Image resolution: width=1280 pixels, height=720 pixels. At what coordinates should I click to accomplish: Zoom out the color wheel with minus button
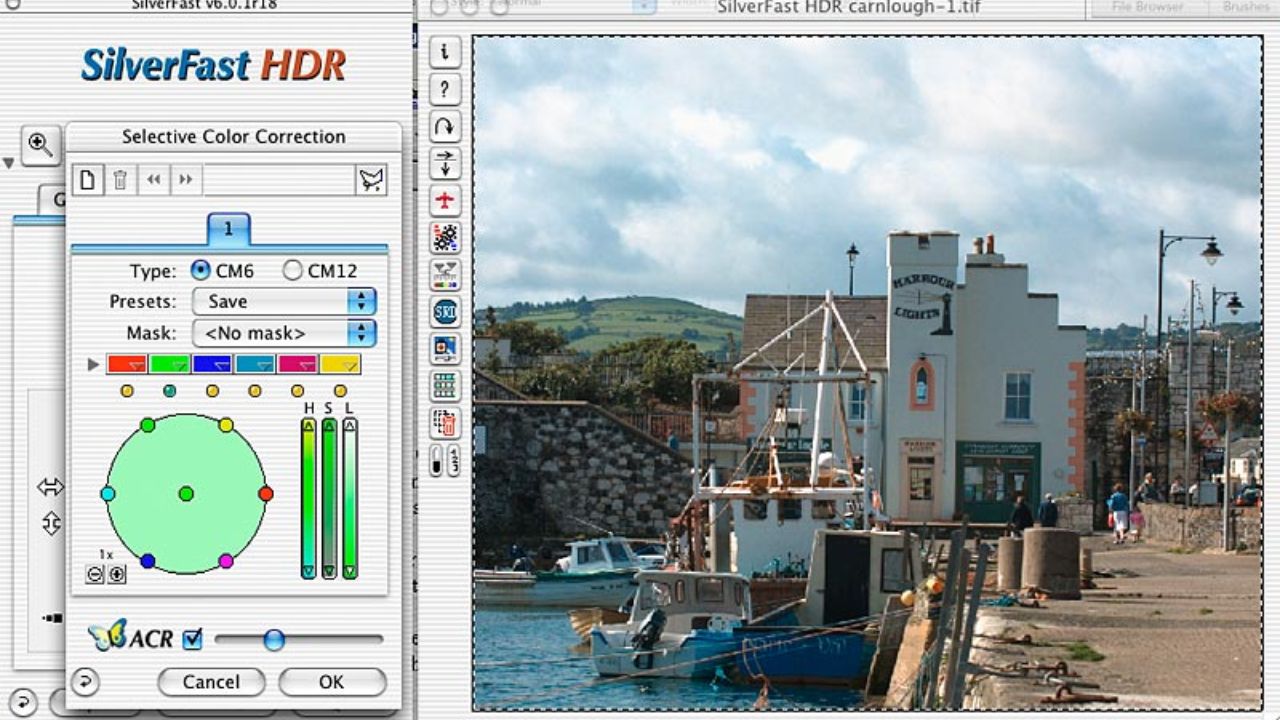tap(95, 574)
